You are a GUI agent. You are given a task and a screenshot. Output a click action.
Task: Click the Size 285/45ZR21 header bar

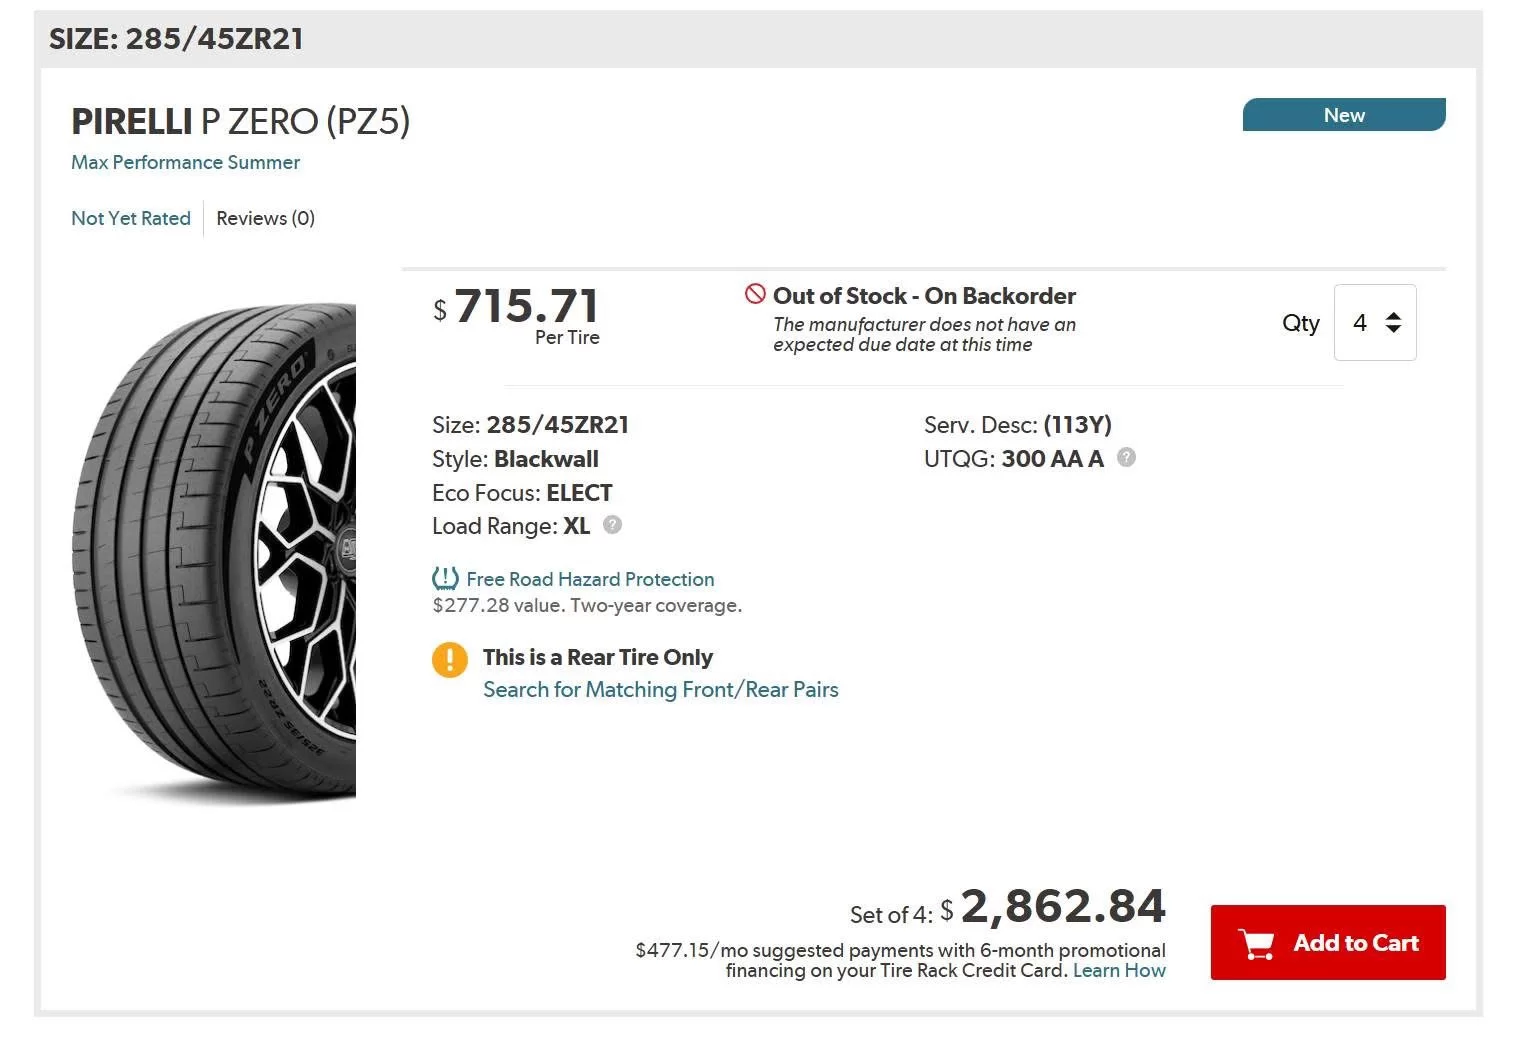pos(758,39)
